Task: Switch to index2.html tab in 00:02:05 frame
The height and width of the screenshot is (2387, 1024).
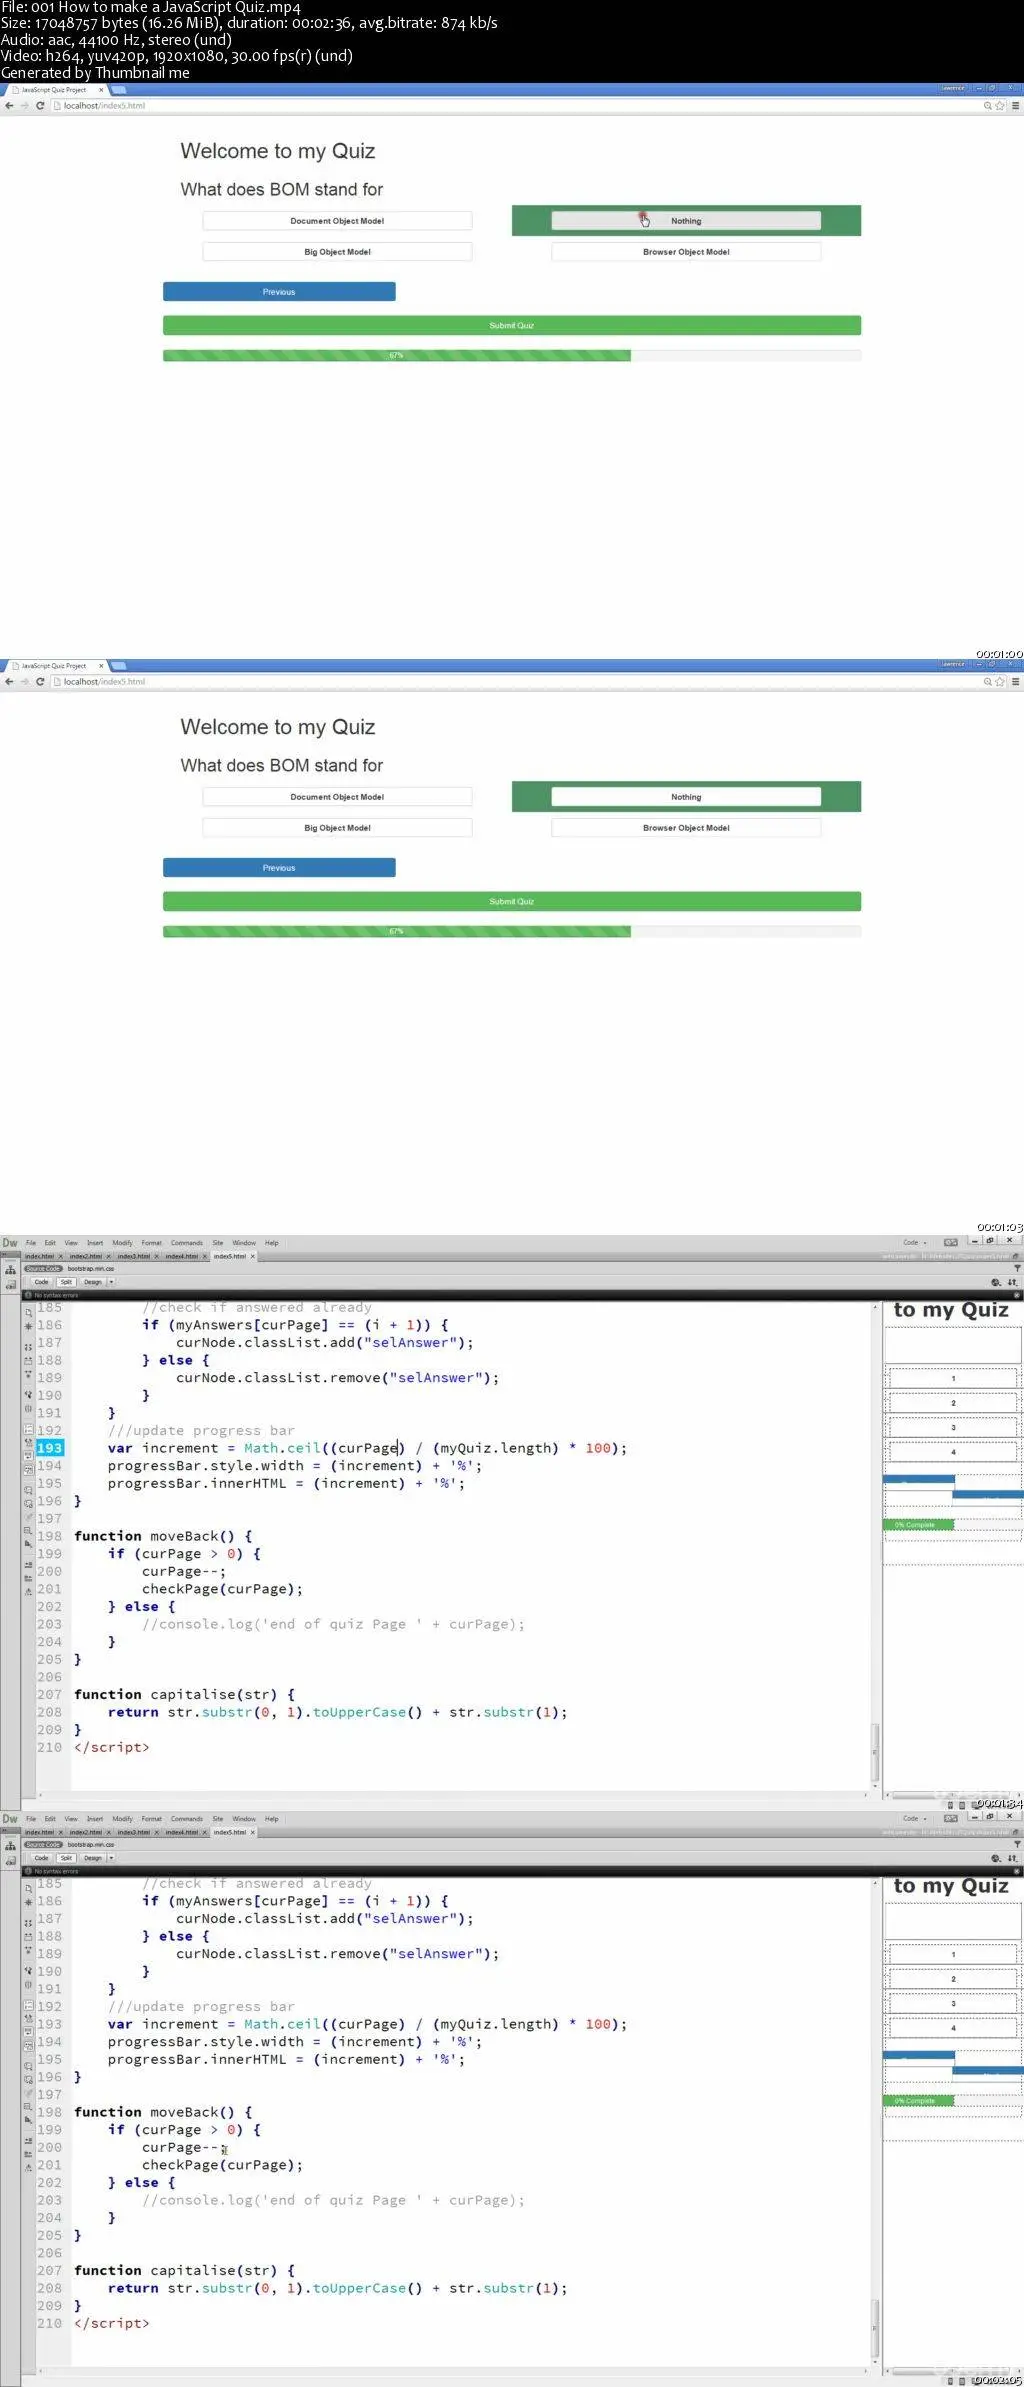Action: coord(85,1832)
